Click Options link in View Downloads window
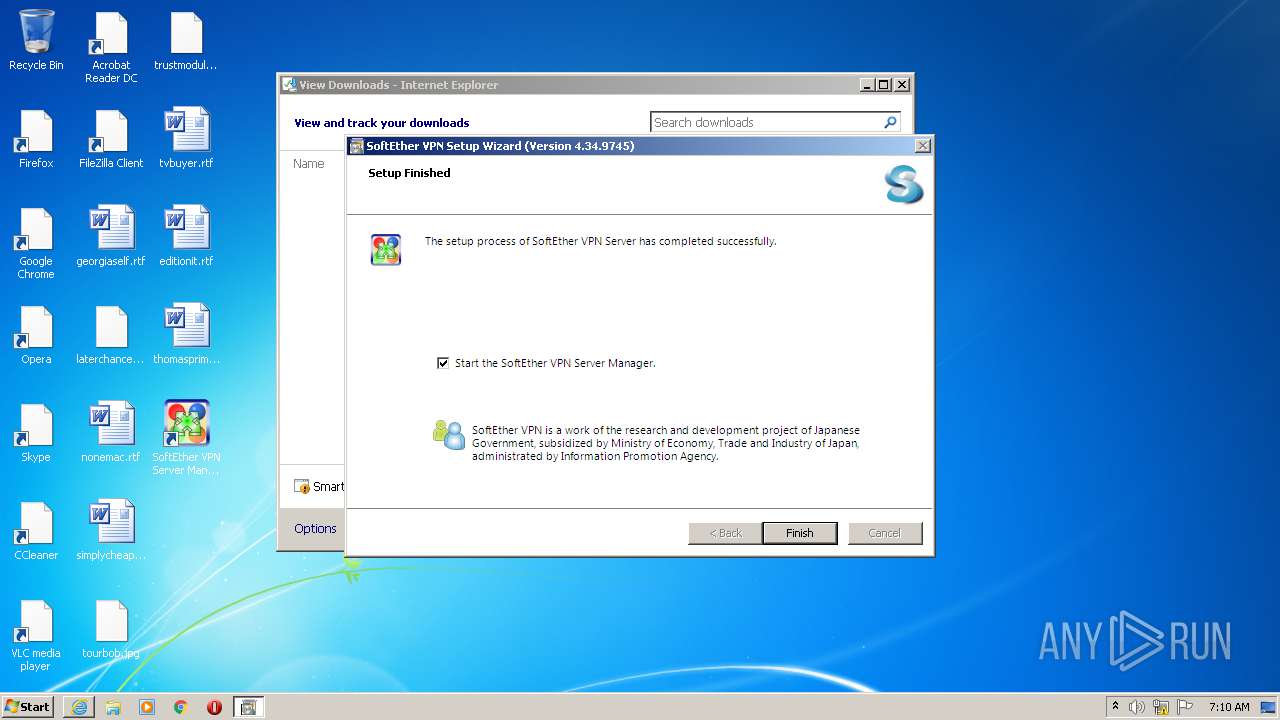Image resolution: width=1280 pixels, height=720 pixels. (315, 528)
